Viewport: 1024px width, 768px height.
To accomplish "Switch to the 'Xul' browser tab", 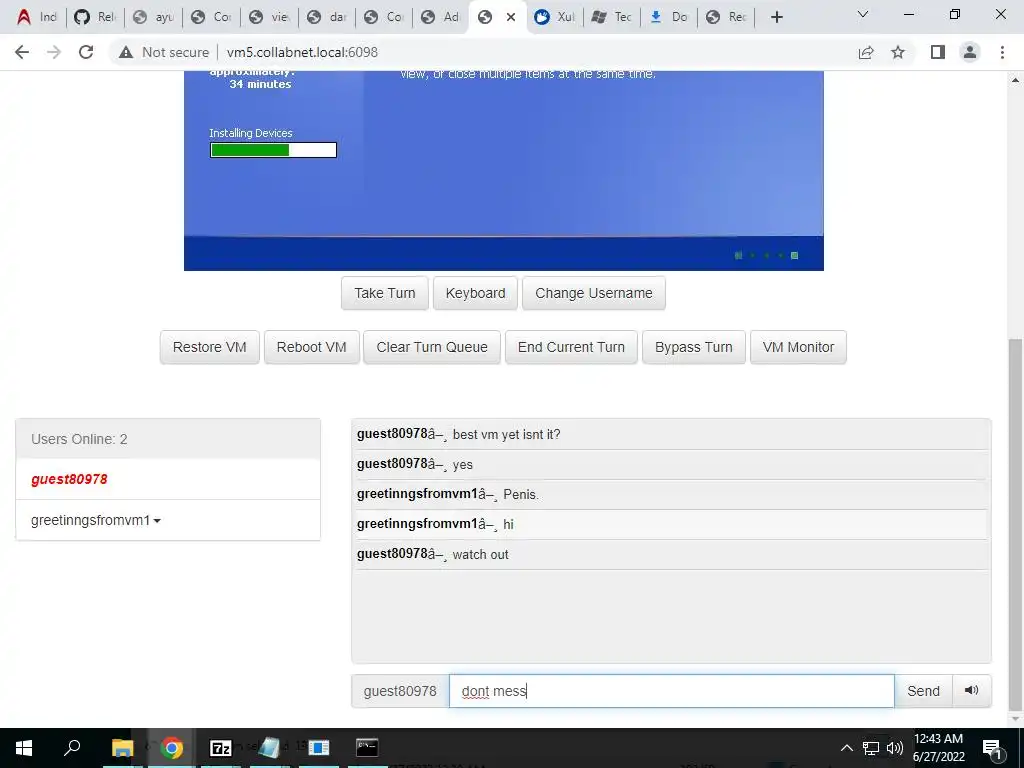I will pos(555,17).
